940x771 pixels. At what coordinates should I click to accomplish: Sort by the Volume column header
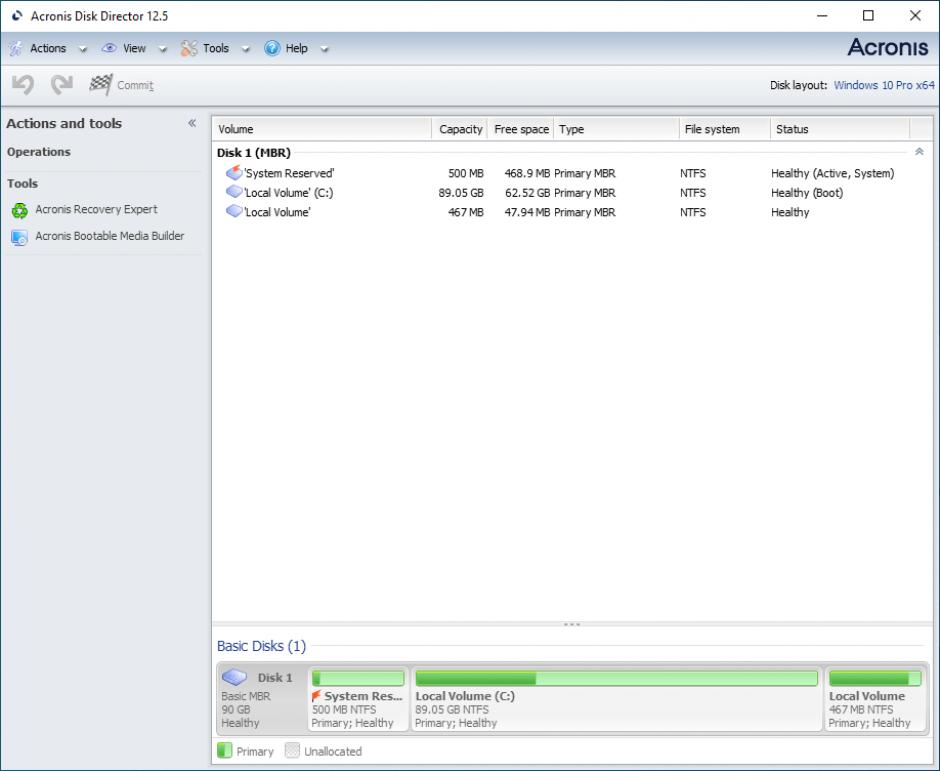point(322,129)
